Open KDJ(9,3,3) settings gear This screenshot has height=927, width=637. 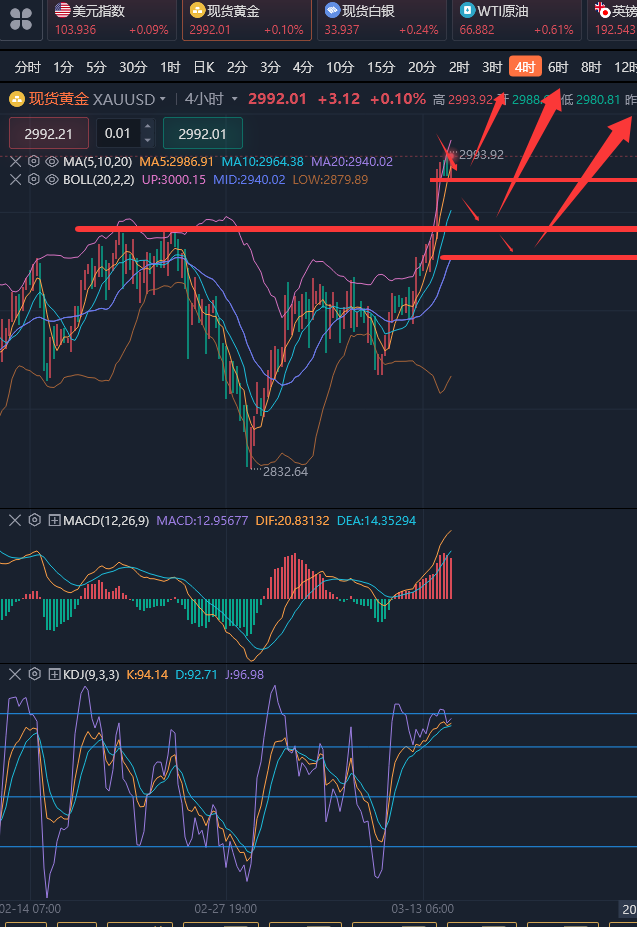click(x=35, y=674)
